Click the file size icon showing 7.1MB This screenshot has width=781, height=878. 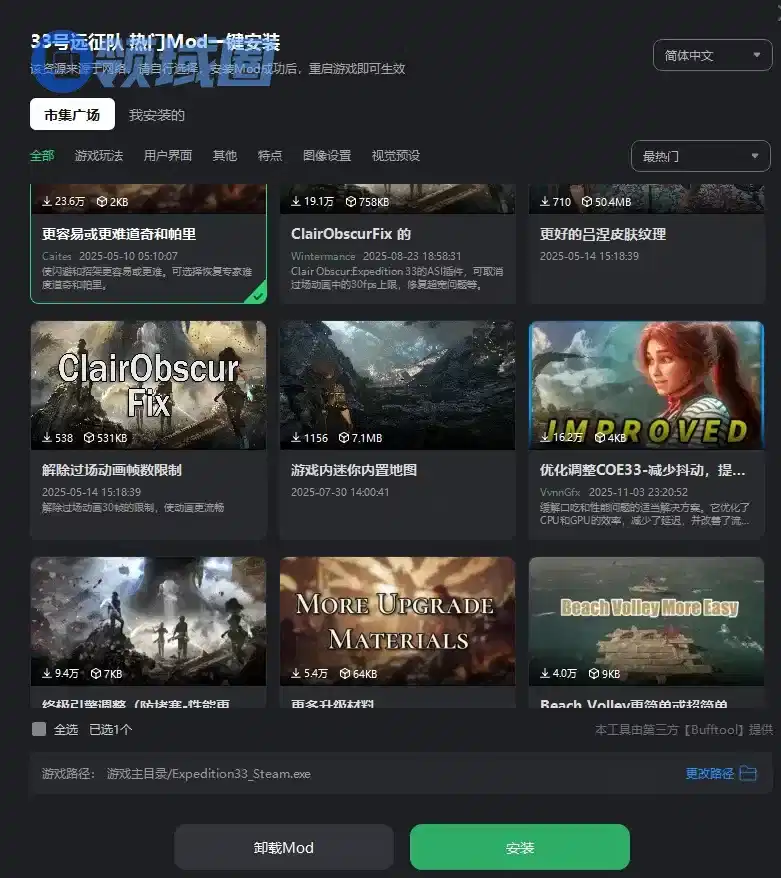[x=345, y=438]
